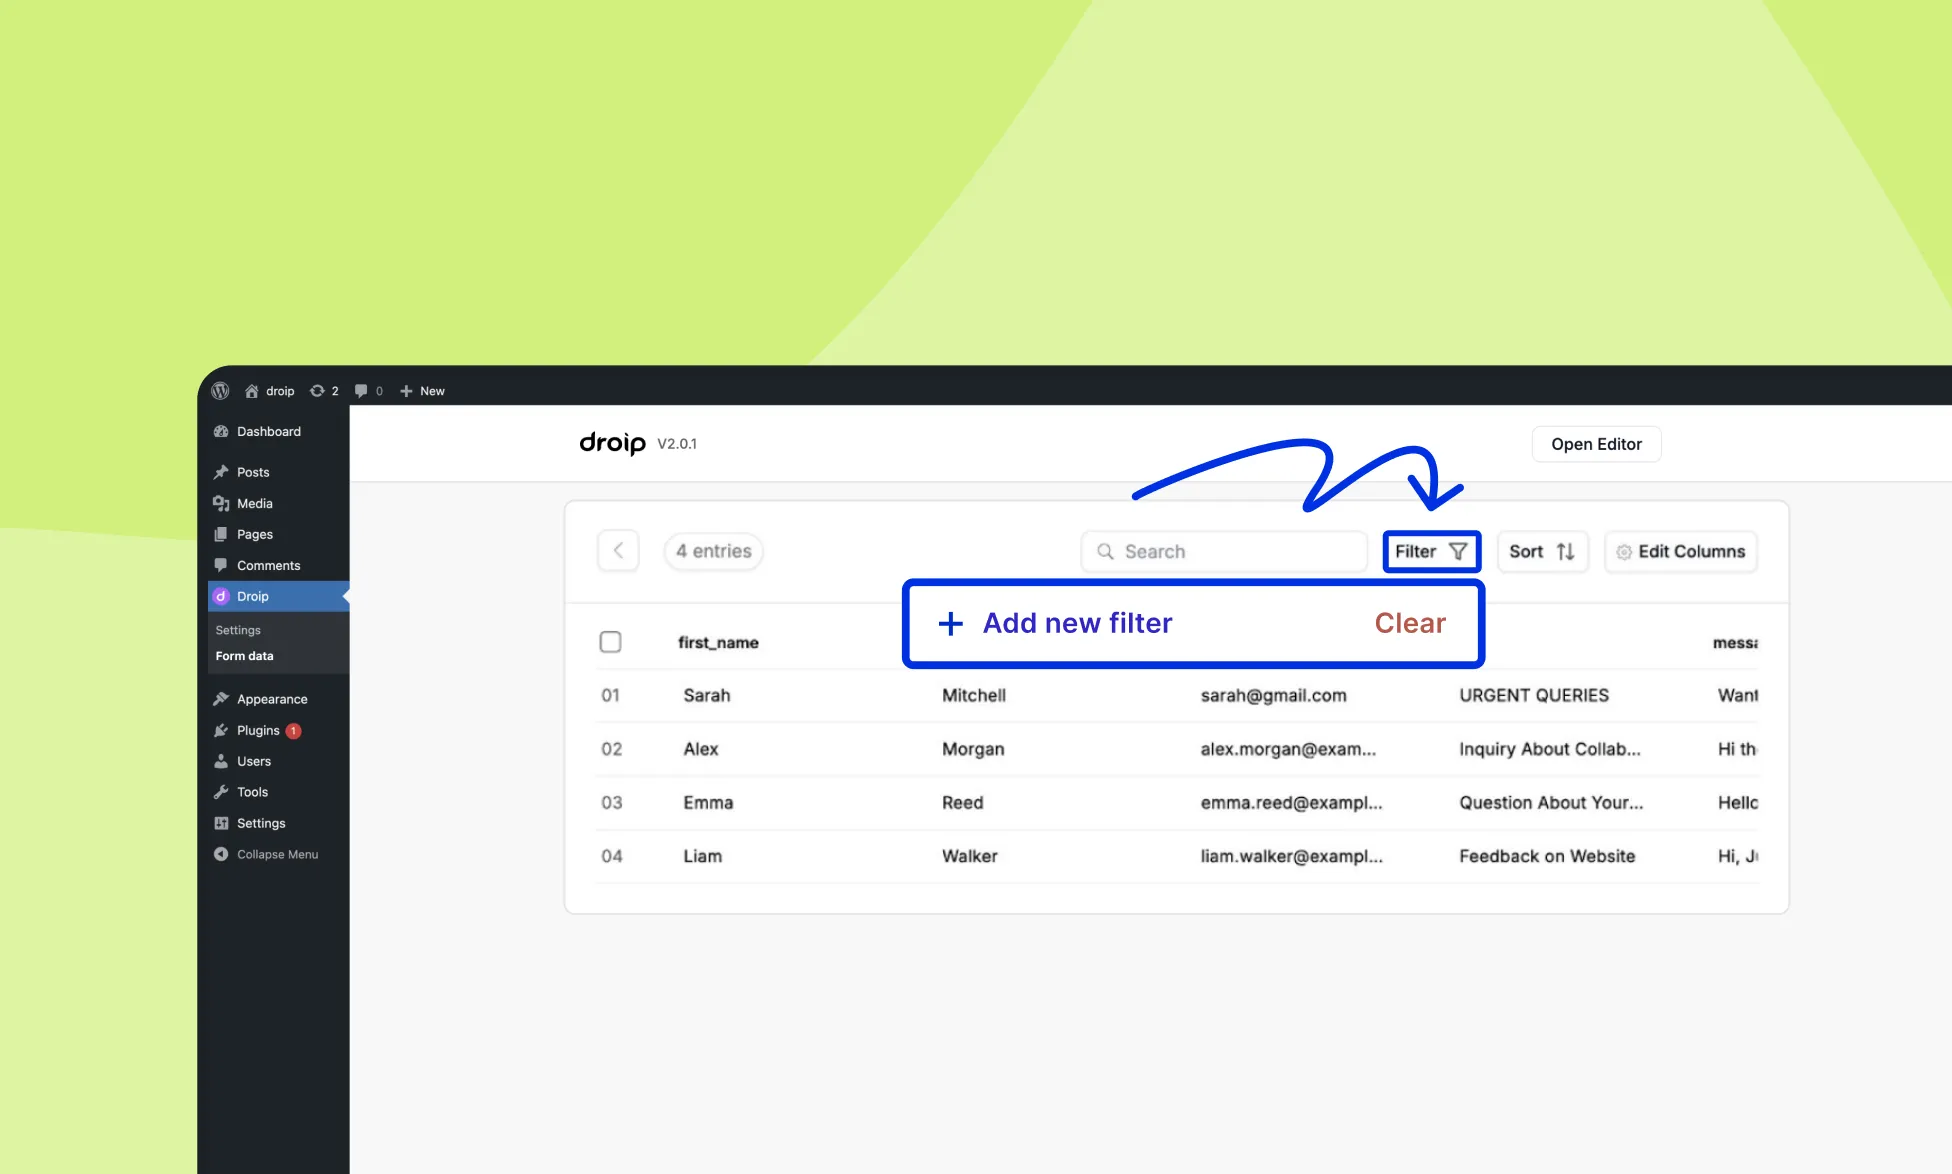1952x1174 pixels.
Task: Open the droip site home link
Action: click(270, 391)
